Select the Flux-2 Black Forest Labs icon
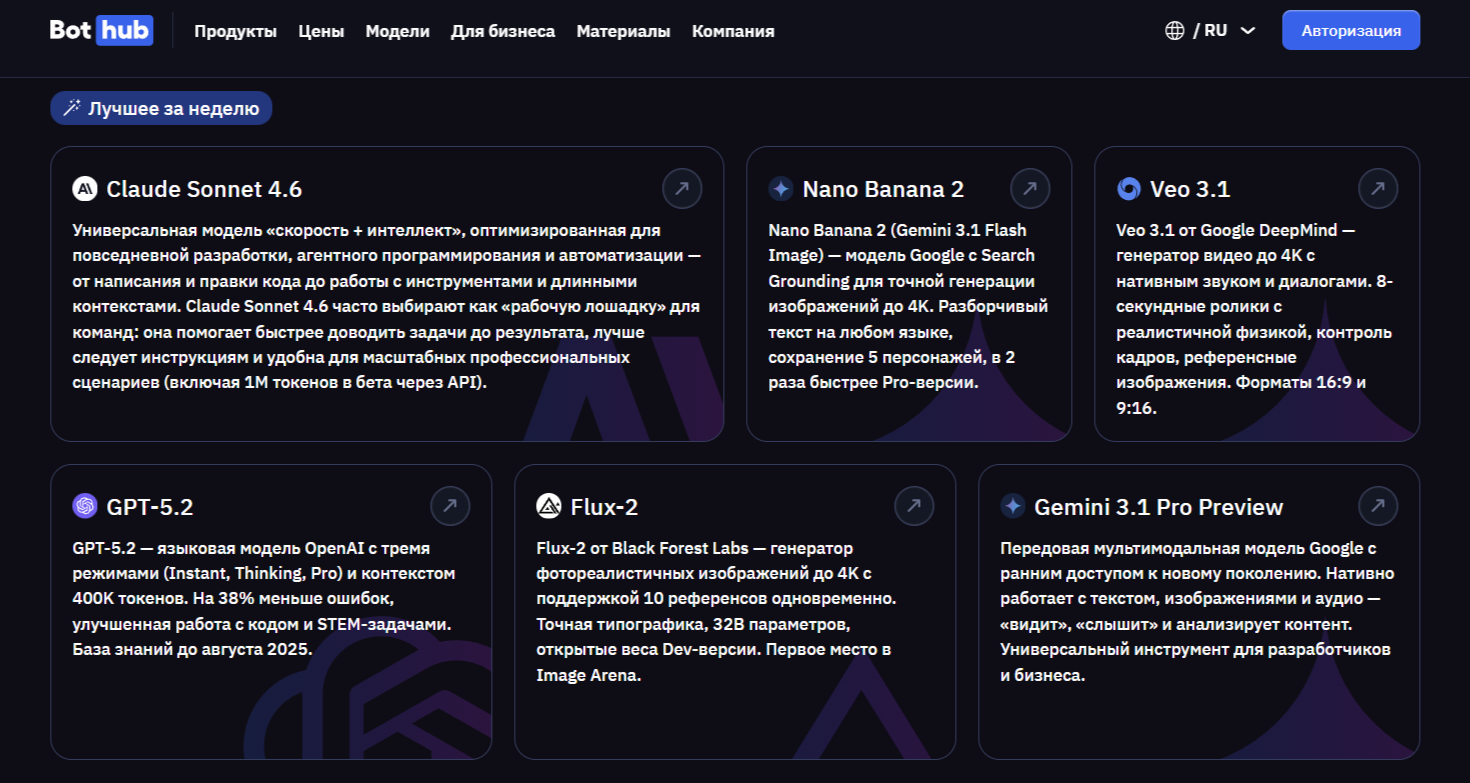Screen dimensions: 1470x783 (549, 507)
